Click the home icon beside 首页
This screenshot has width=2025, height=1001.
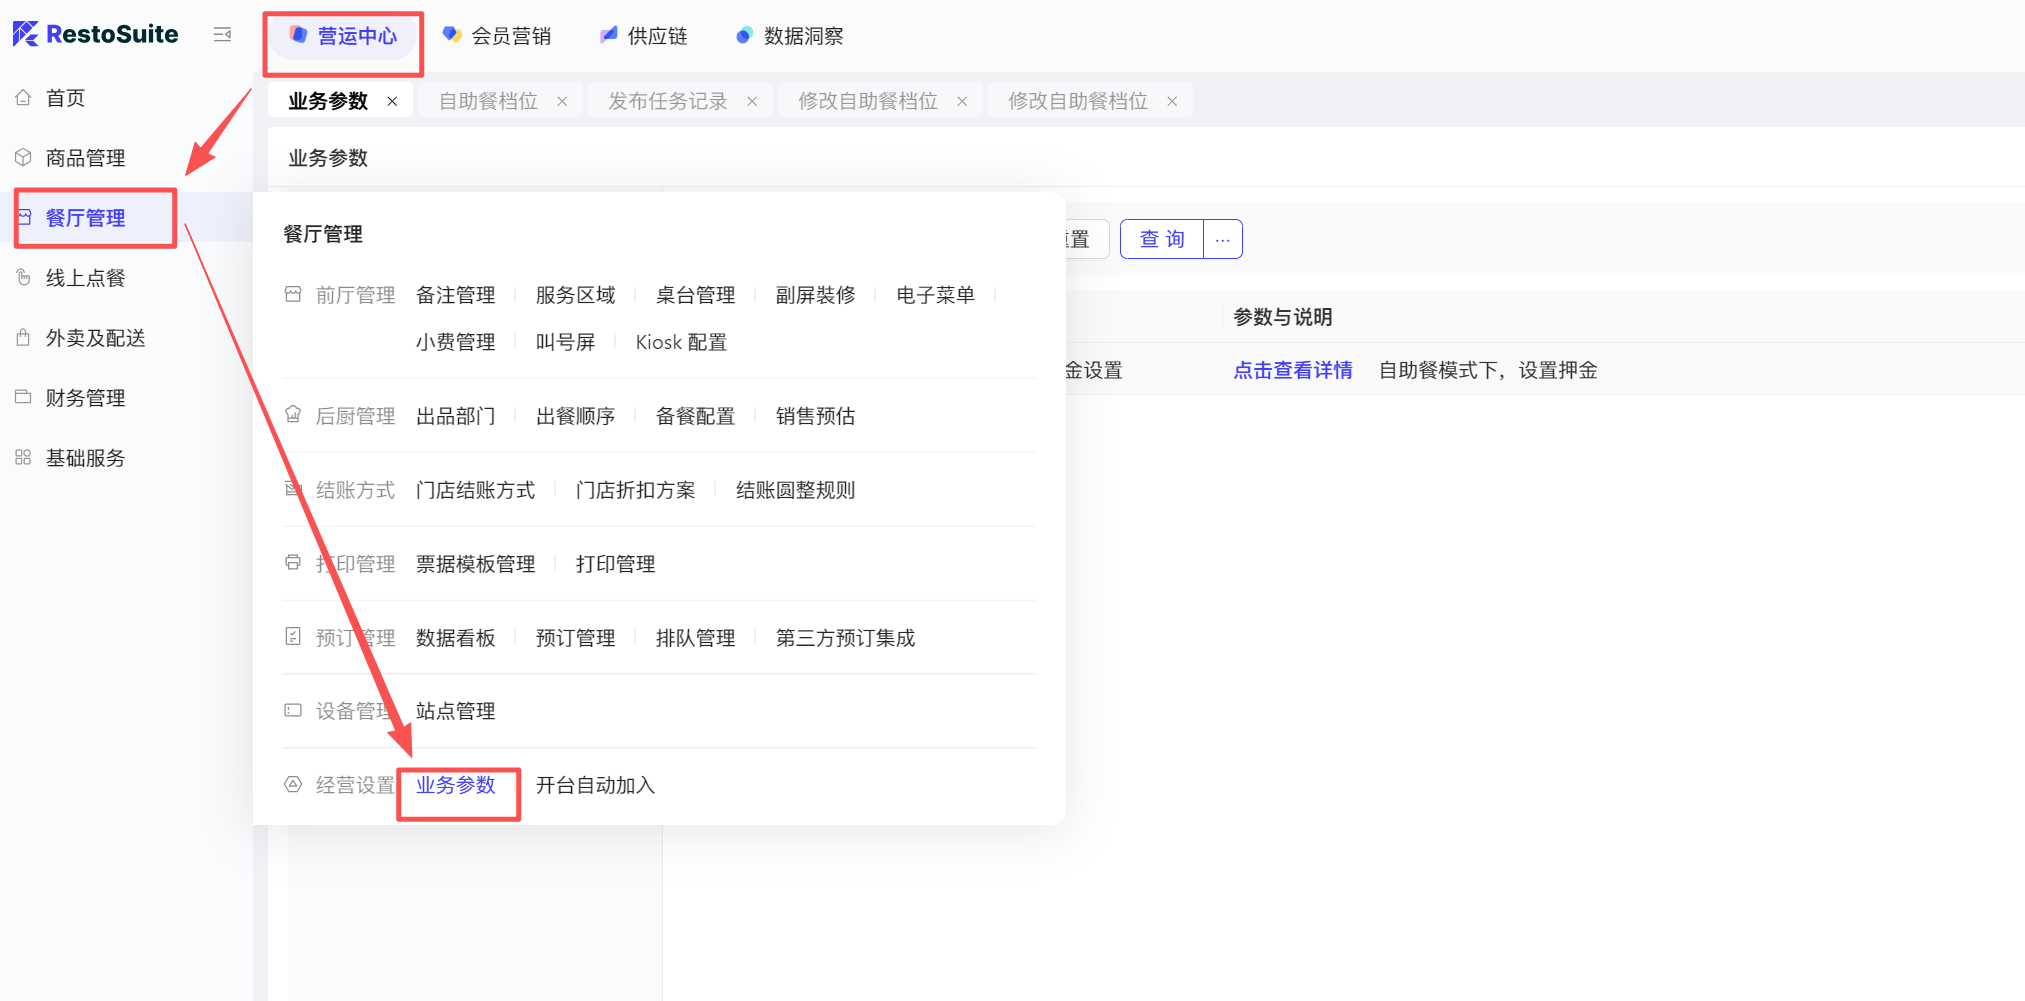(x=24, y=98)
